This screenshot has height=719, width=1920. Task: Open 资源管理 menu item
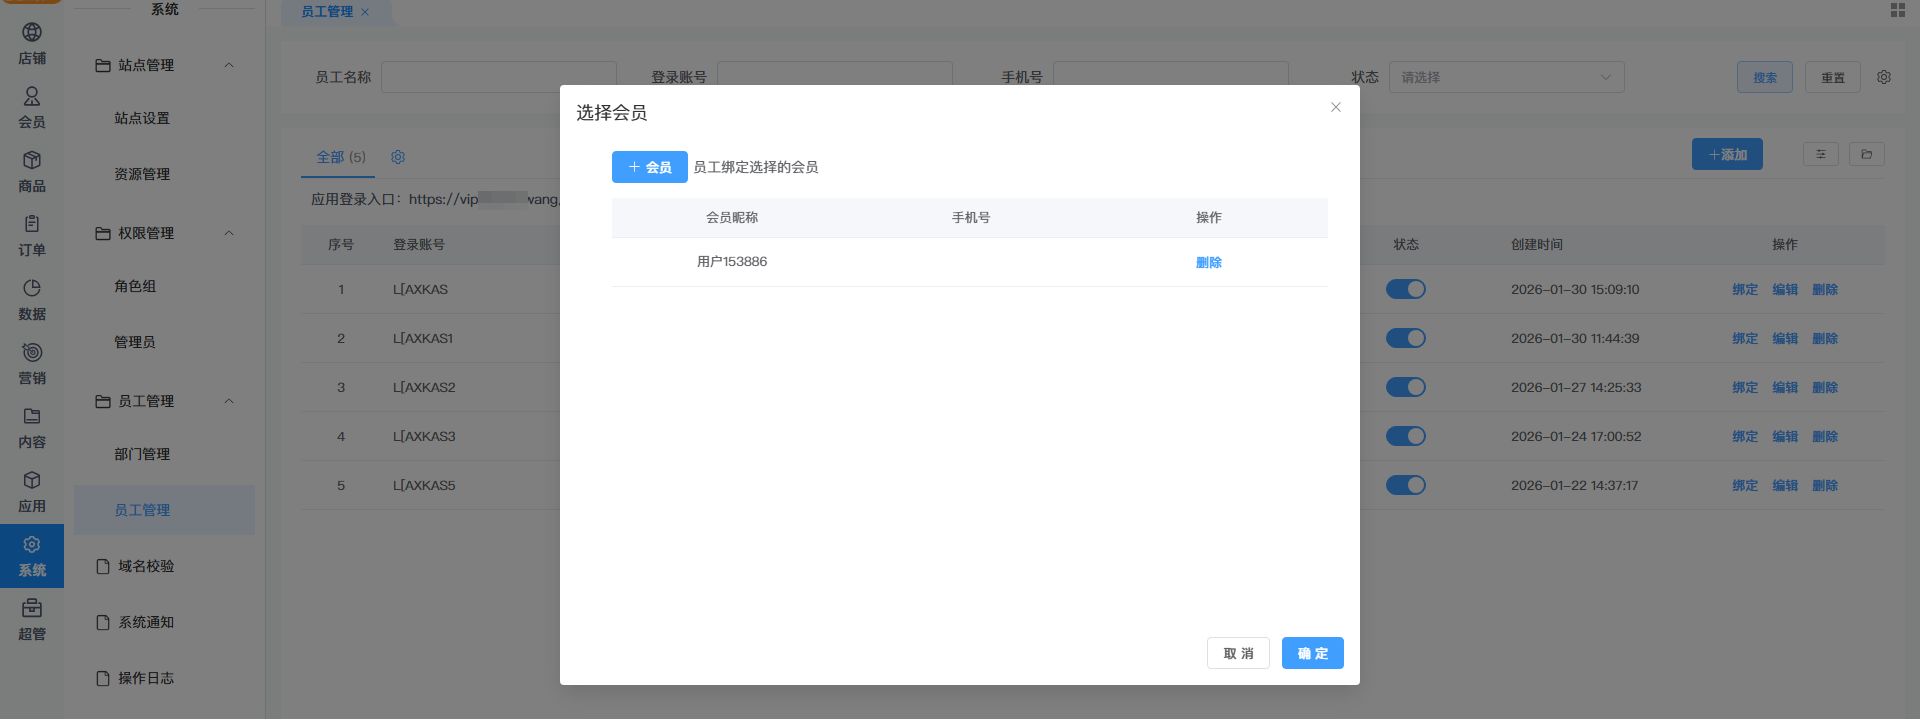click(x=142, y=174)
